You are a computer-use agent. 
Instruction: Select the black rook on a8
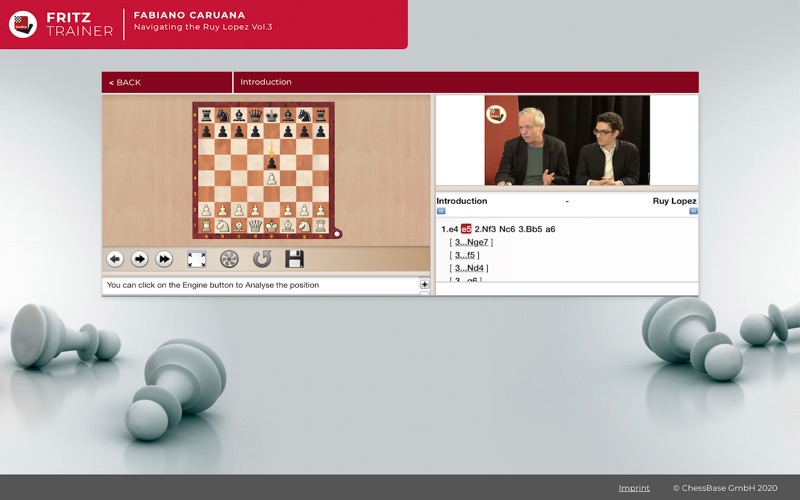coord(206,116)
